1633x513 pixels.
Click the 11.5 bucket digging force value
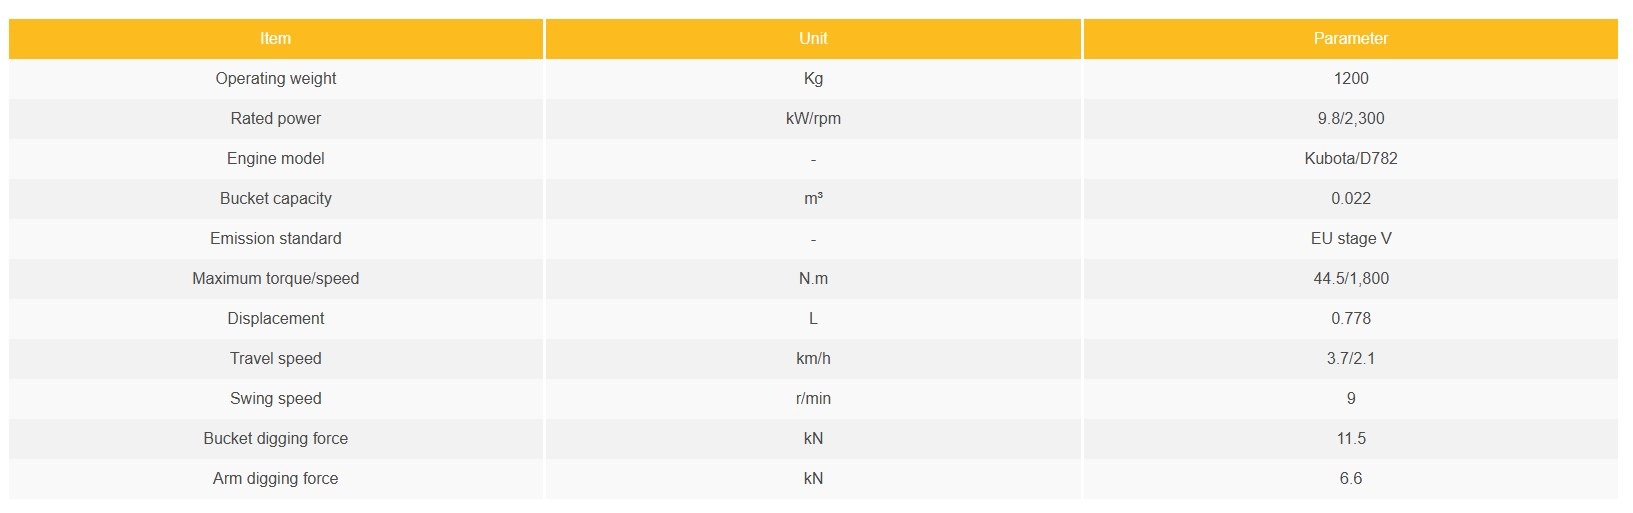(1350, 439)
